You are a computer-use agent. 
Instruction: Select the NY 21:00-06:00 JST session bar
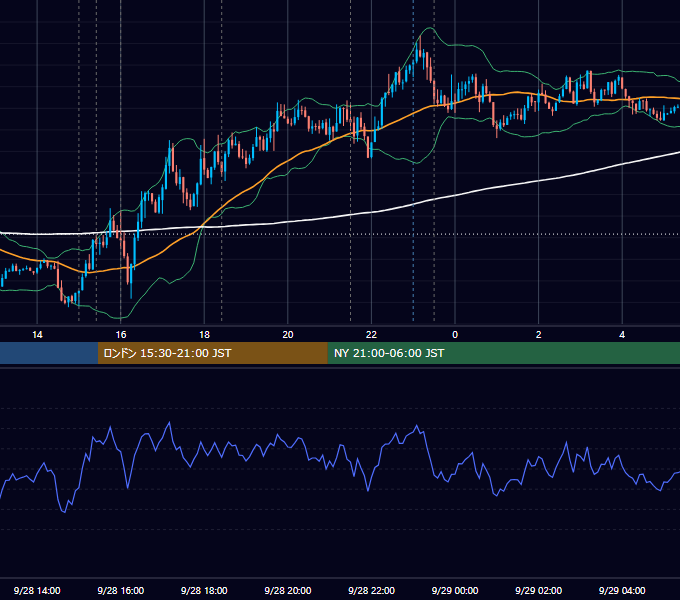pyautogui.click(x=503, y=353)
